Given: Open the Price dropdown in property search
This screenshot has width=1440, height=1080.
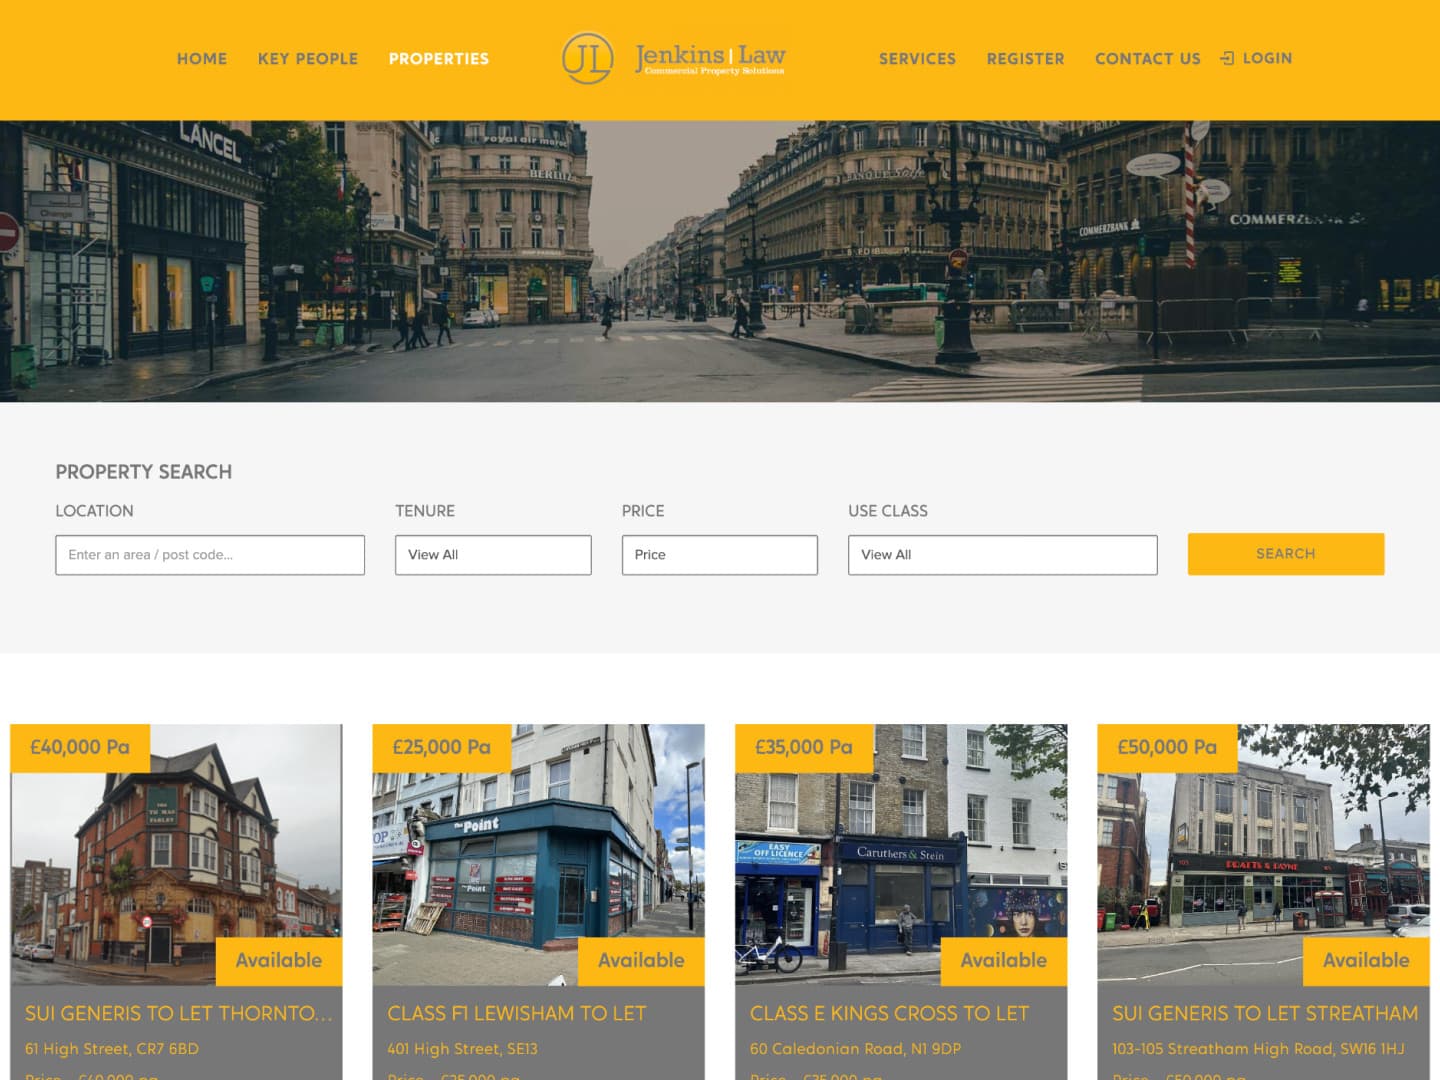Looking at the screenshot, I should point(719,554).
